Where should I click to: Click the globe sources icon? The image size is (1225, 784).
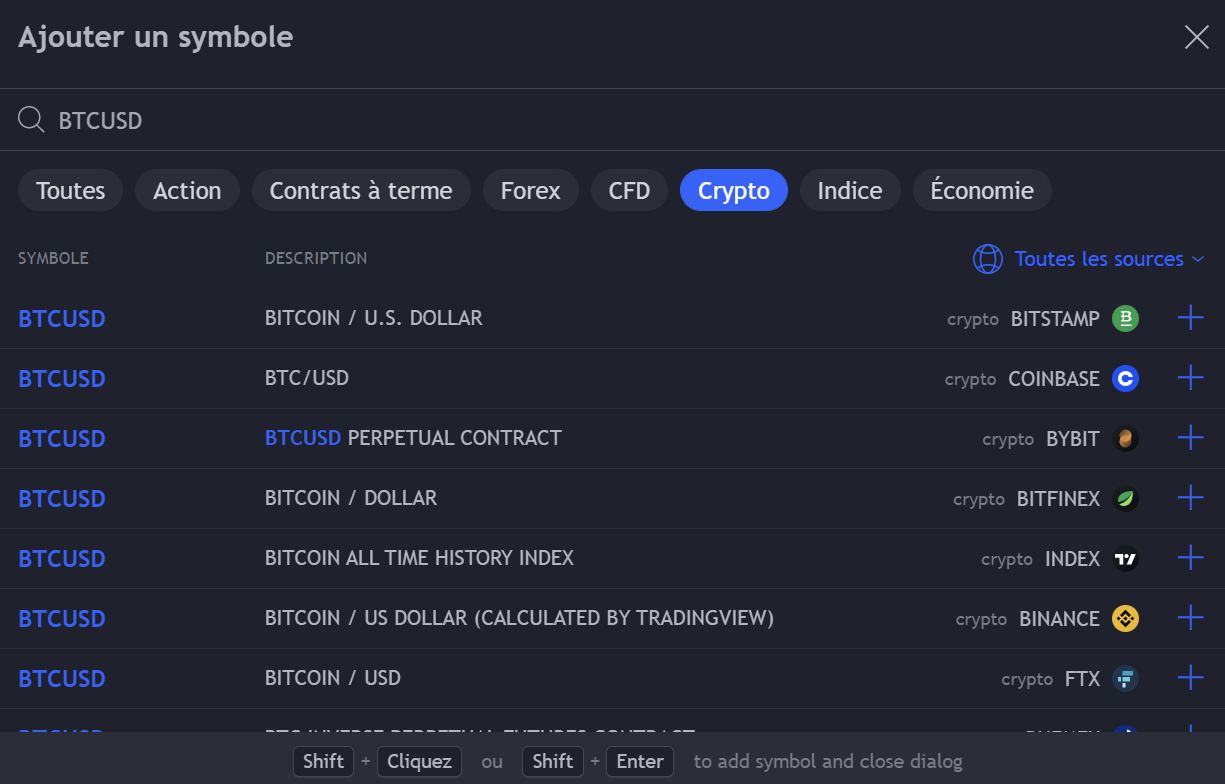(987, 259)
